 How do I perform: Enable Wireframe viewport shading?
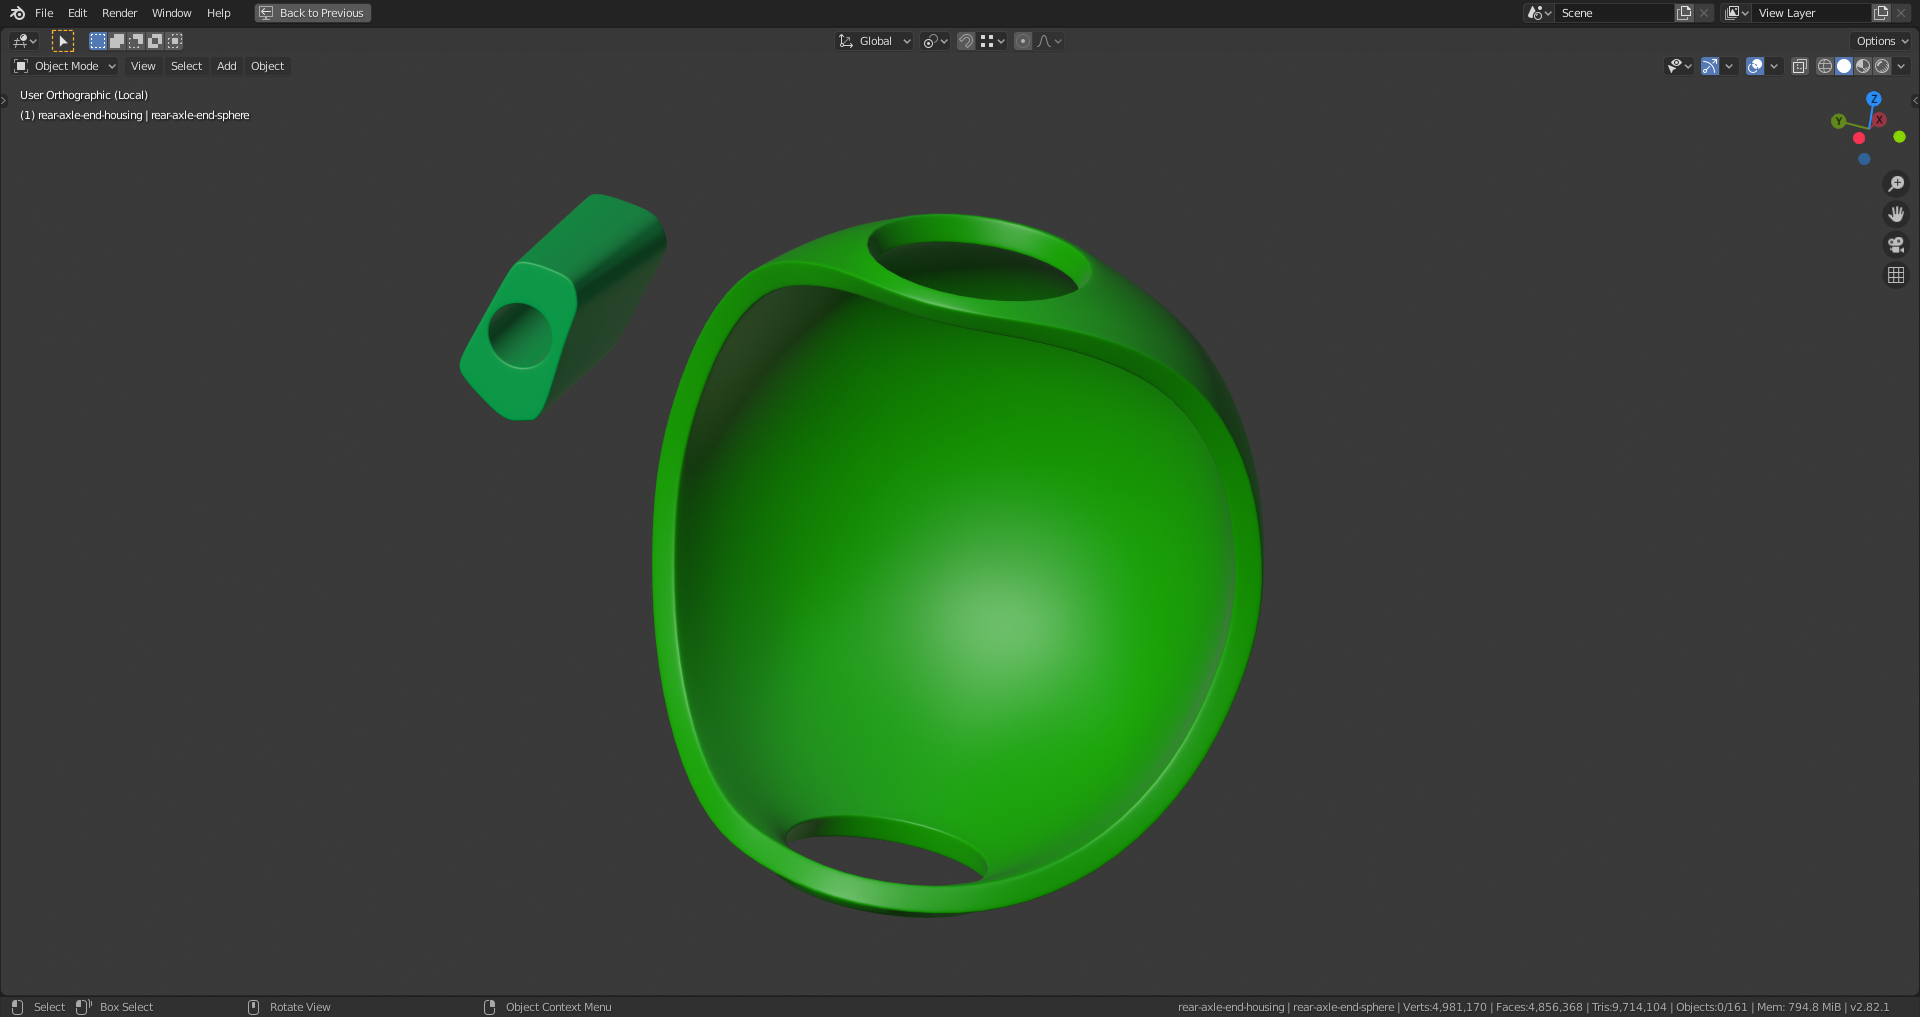click(1824, 66)
